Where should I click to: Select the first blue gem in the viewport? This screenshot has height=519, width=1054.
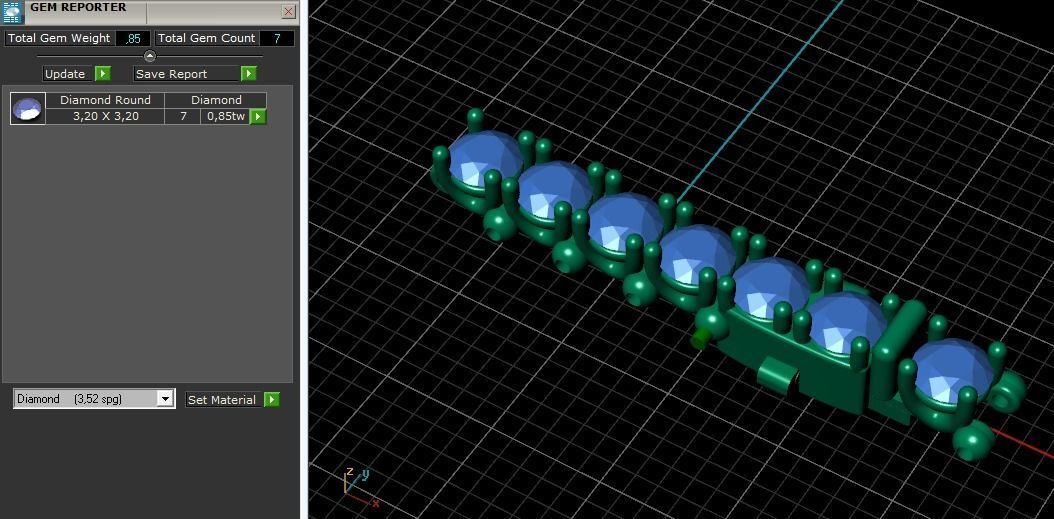coord(483,161)
